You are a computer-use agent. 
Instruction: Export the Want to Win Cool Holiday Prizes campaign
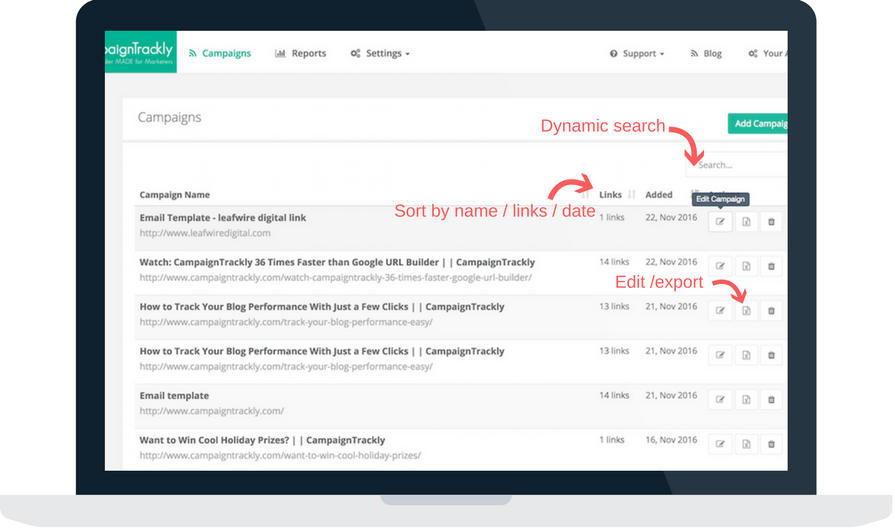pyautogui.click(x=746, y=444)
